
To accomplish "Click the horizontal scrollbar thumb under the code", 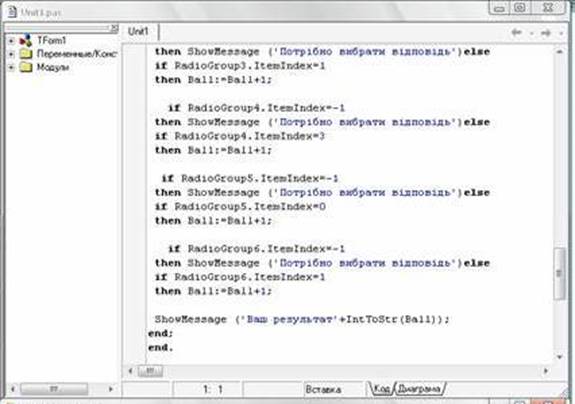I will pyautogui.click(x=150, y=371).
